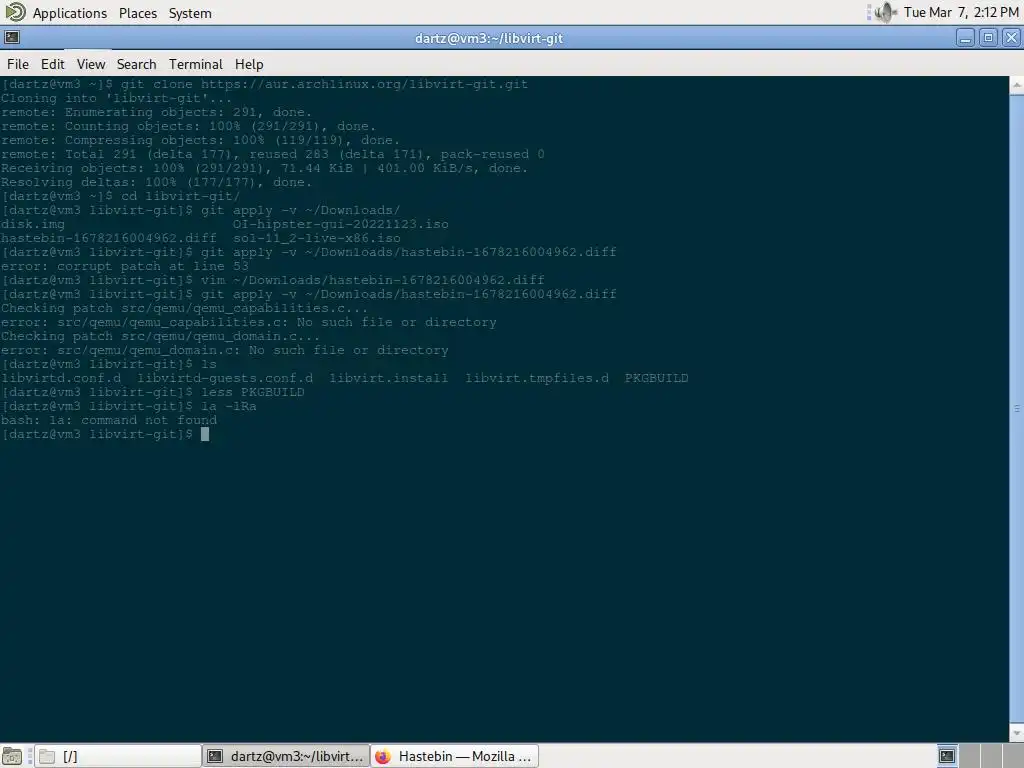Click the "Enumerating objects: 291, done." line

tap(157, 112)
